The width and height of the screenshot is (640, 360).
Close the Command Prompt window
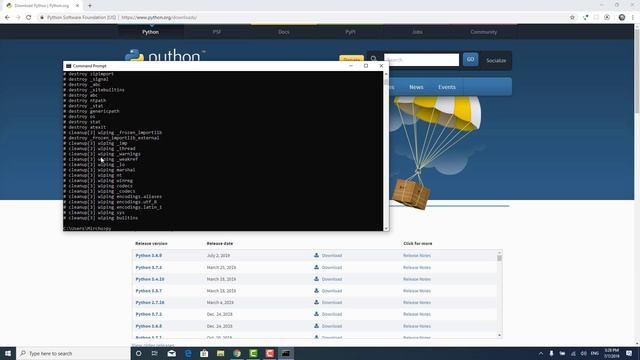pos(381,66)
